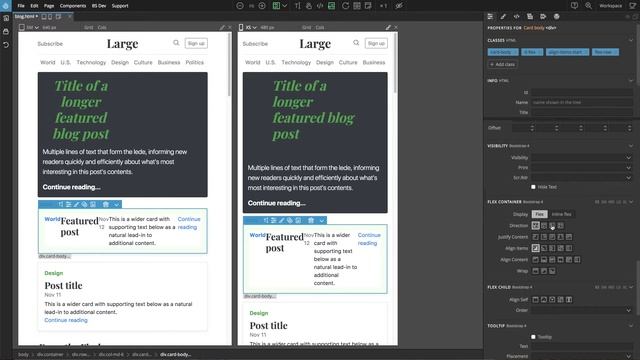Select last Justify Content icon
The image size is (640, 360).
[x=569, y=237]
